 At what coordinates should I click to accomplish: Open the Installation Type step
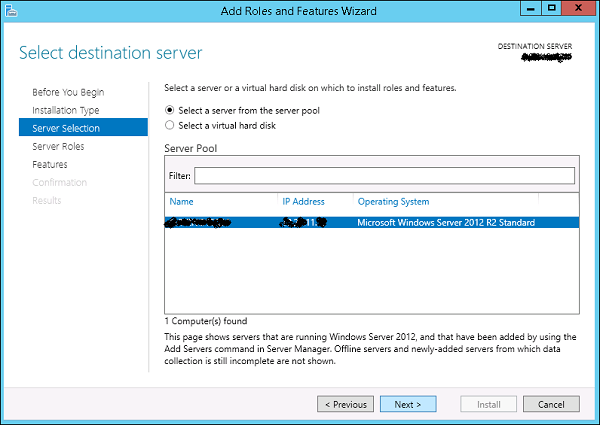coord(65,110)
